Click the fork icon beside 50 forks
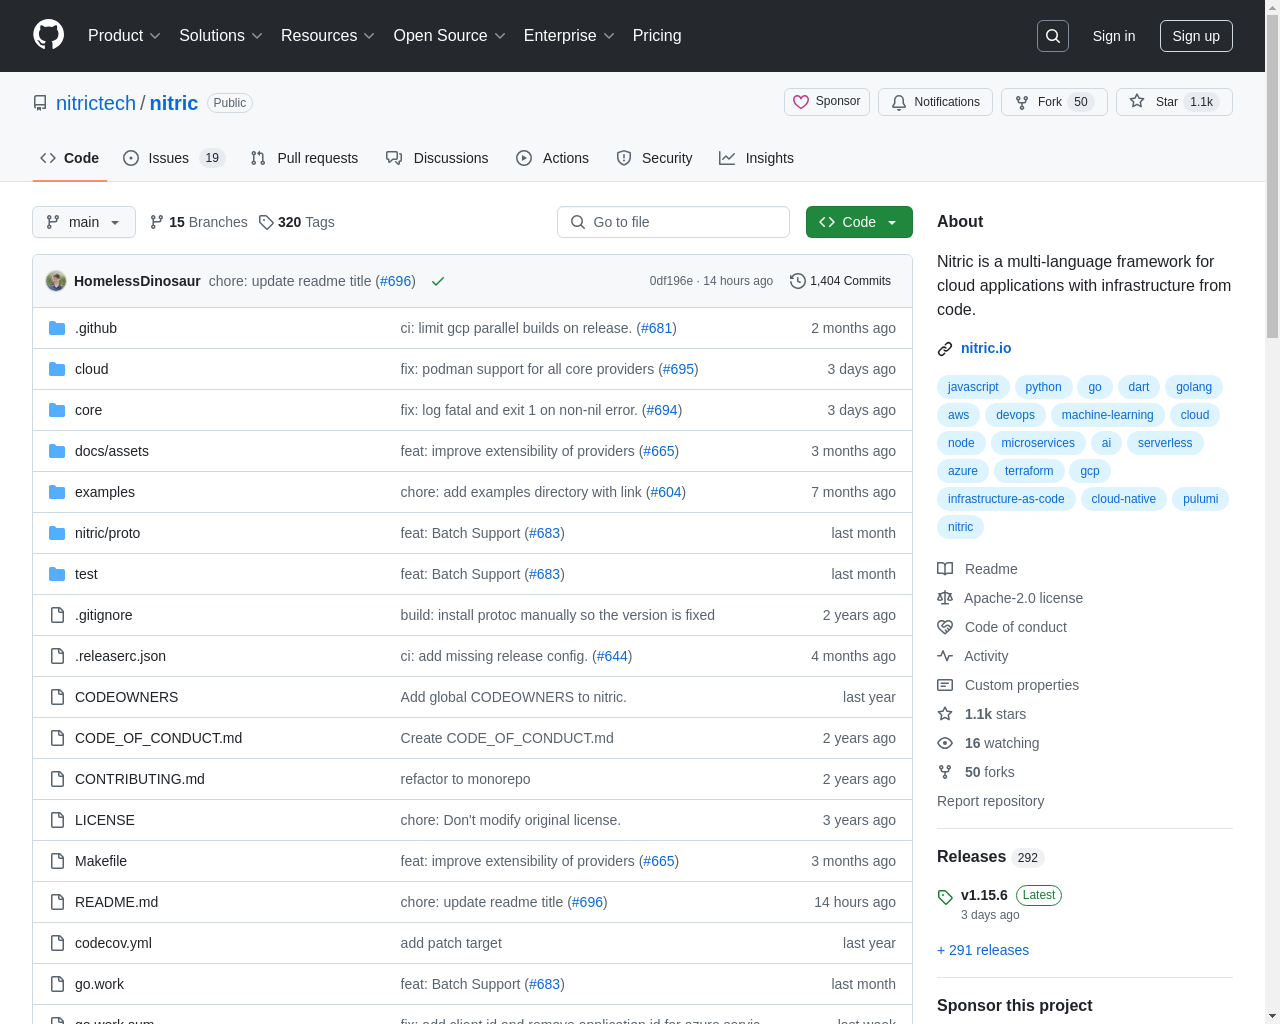The height and width of the screenshot is (1024, 1280). pyautogui.click(x=945, y=772)
